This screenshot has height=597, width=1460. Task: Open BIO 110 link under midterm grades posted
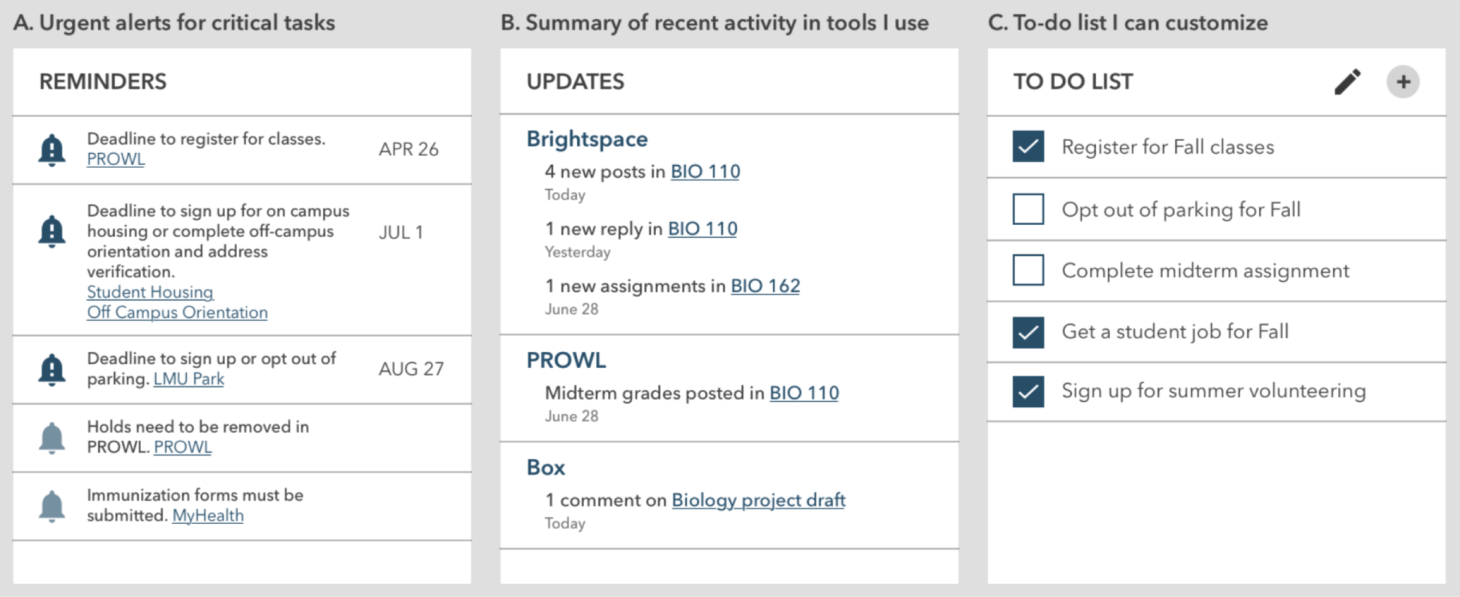pos(803,393)
